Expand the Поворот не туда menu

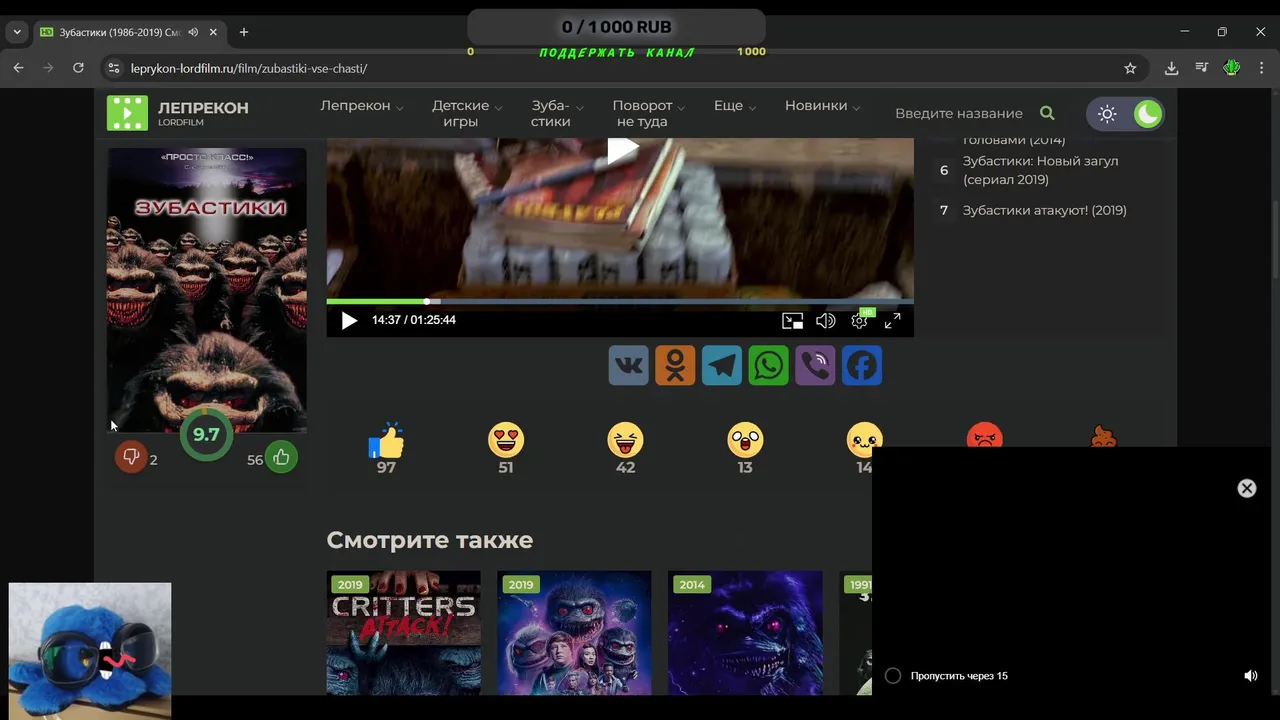click(649, 113)
